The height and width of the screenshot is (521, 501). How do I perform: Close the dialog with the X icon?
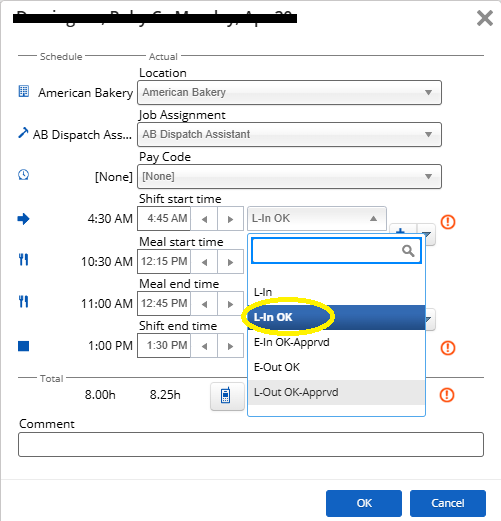[x=485, y=18]
